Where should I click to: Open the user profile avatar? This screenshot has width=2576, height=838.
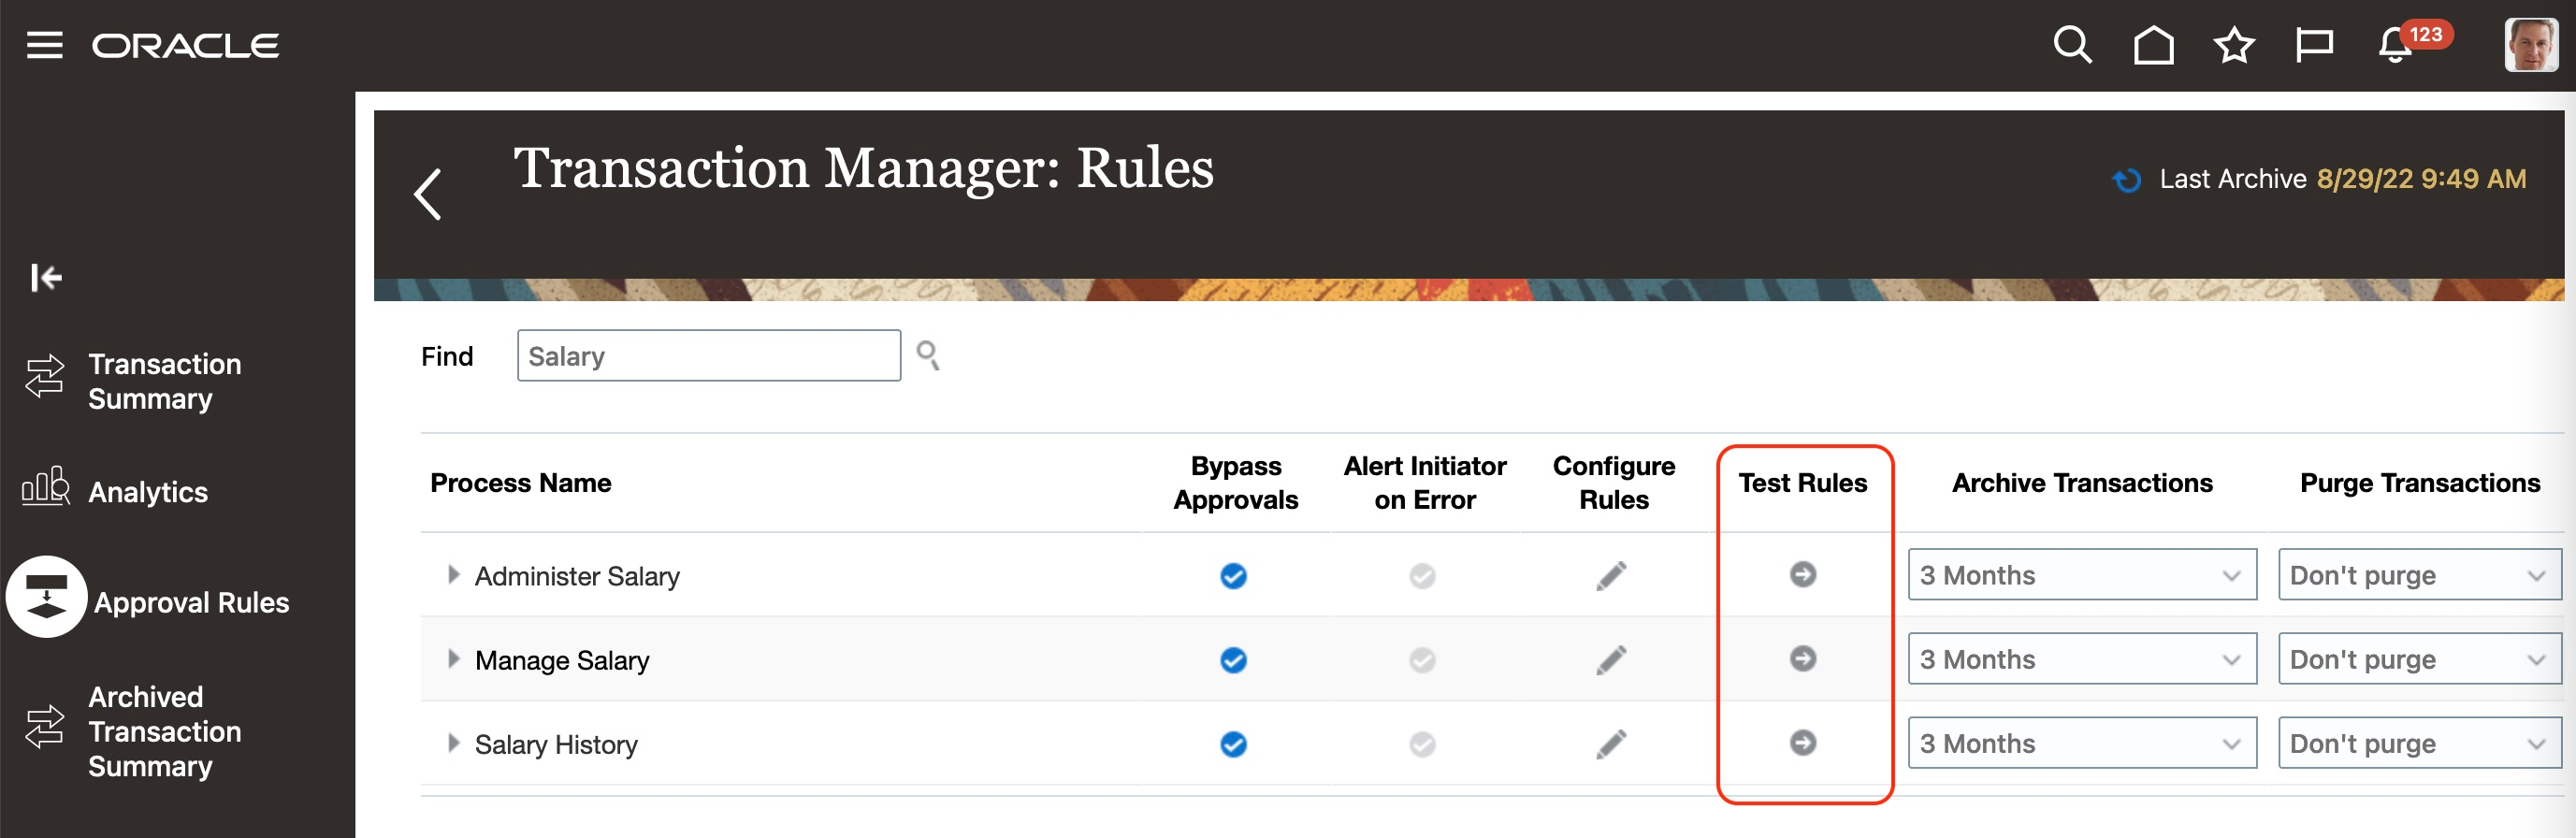2530,45
